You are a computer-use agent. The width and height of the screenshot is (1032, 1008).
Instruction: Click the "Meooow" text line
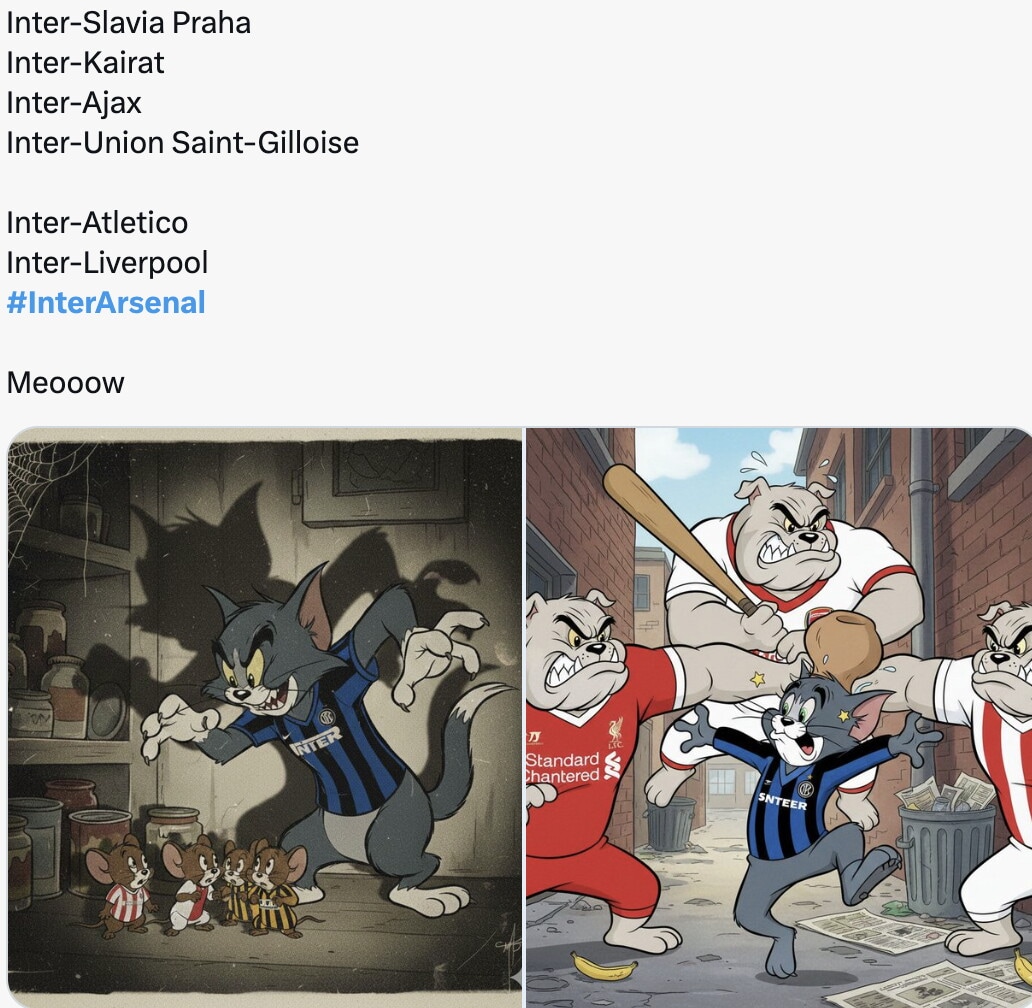pyautogui.click(x=65, y=382)
